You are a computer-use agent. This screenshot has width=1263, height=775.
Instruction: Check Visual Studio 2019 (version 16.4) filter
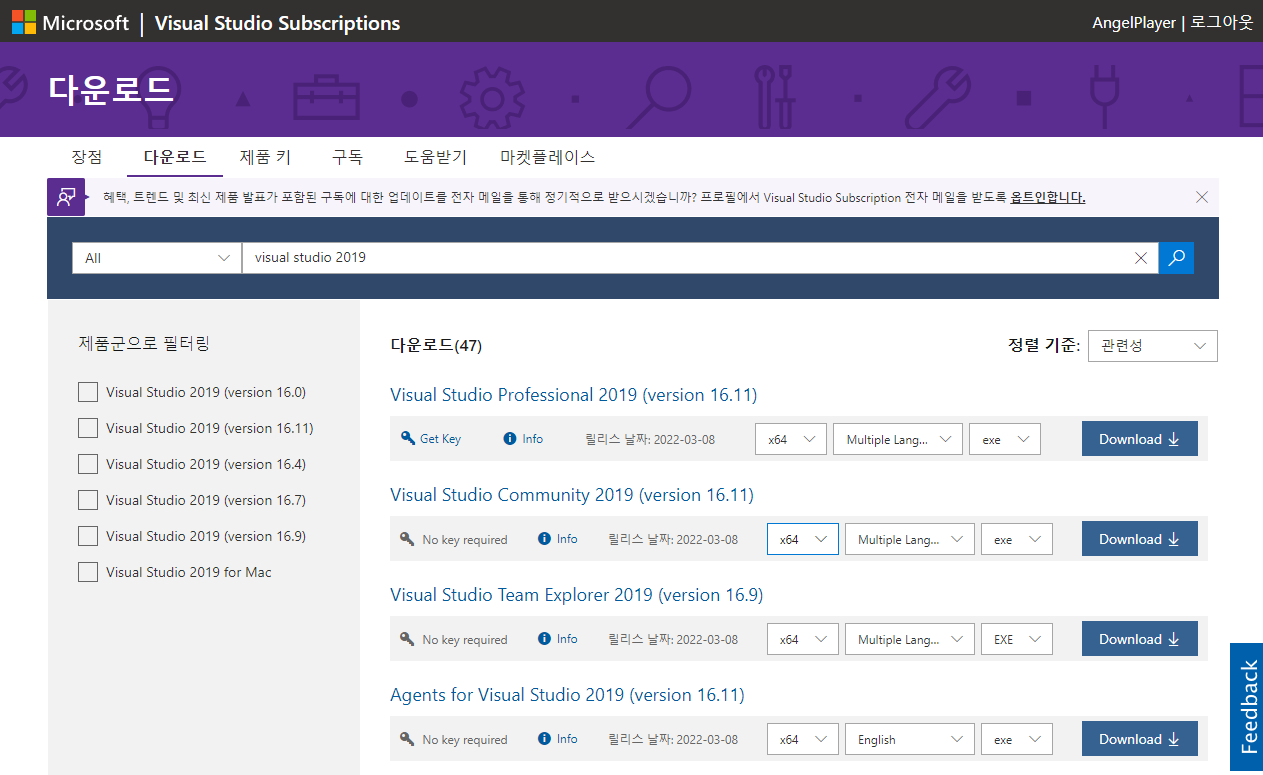tap(88, 464)
